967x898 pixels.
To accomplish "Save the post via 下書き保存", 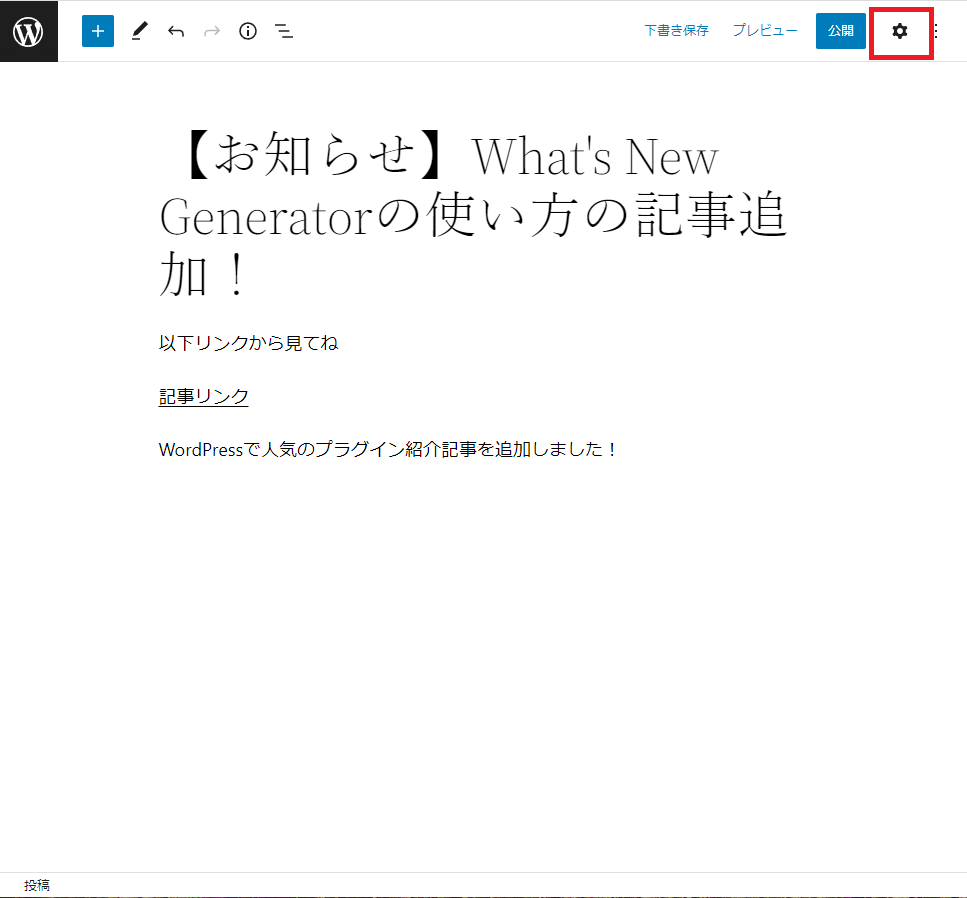I will point(677,30).
